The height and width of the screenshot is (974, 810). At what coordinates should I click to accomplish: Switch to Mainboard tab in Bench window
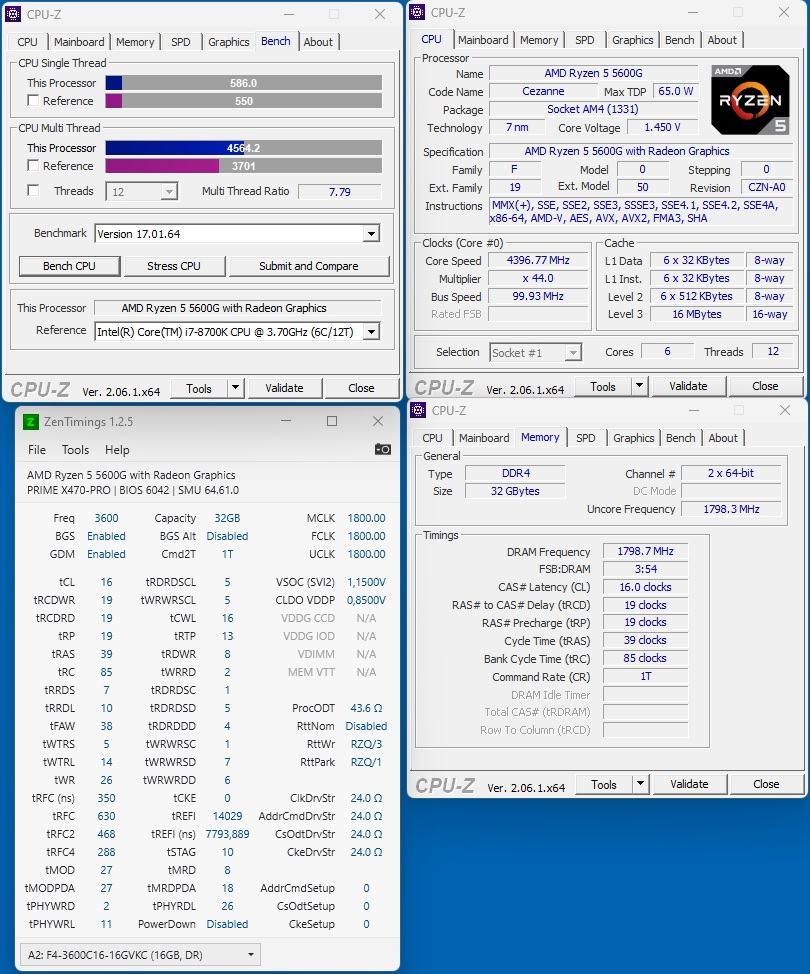[x=79, y=42]
